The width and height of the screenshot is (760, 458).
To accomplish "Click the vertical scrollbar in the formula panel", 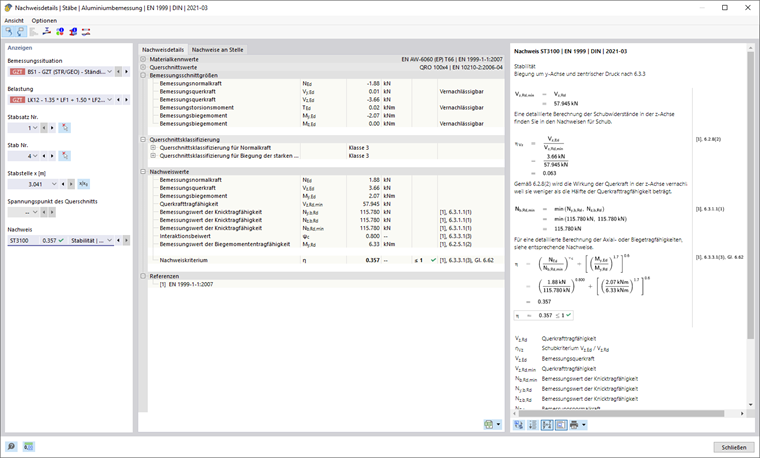I will tap(750, 195).
